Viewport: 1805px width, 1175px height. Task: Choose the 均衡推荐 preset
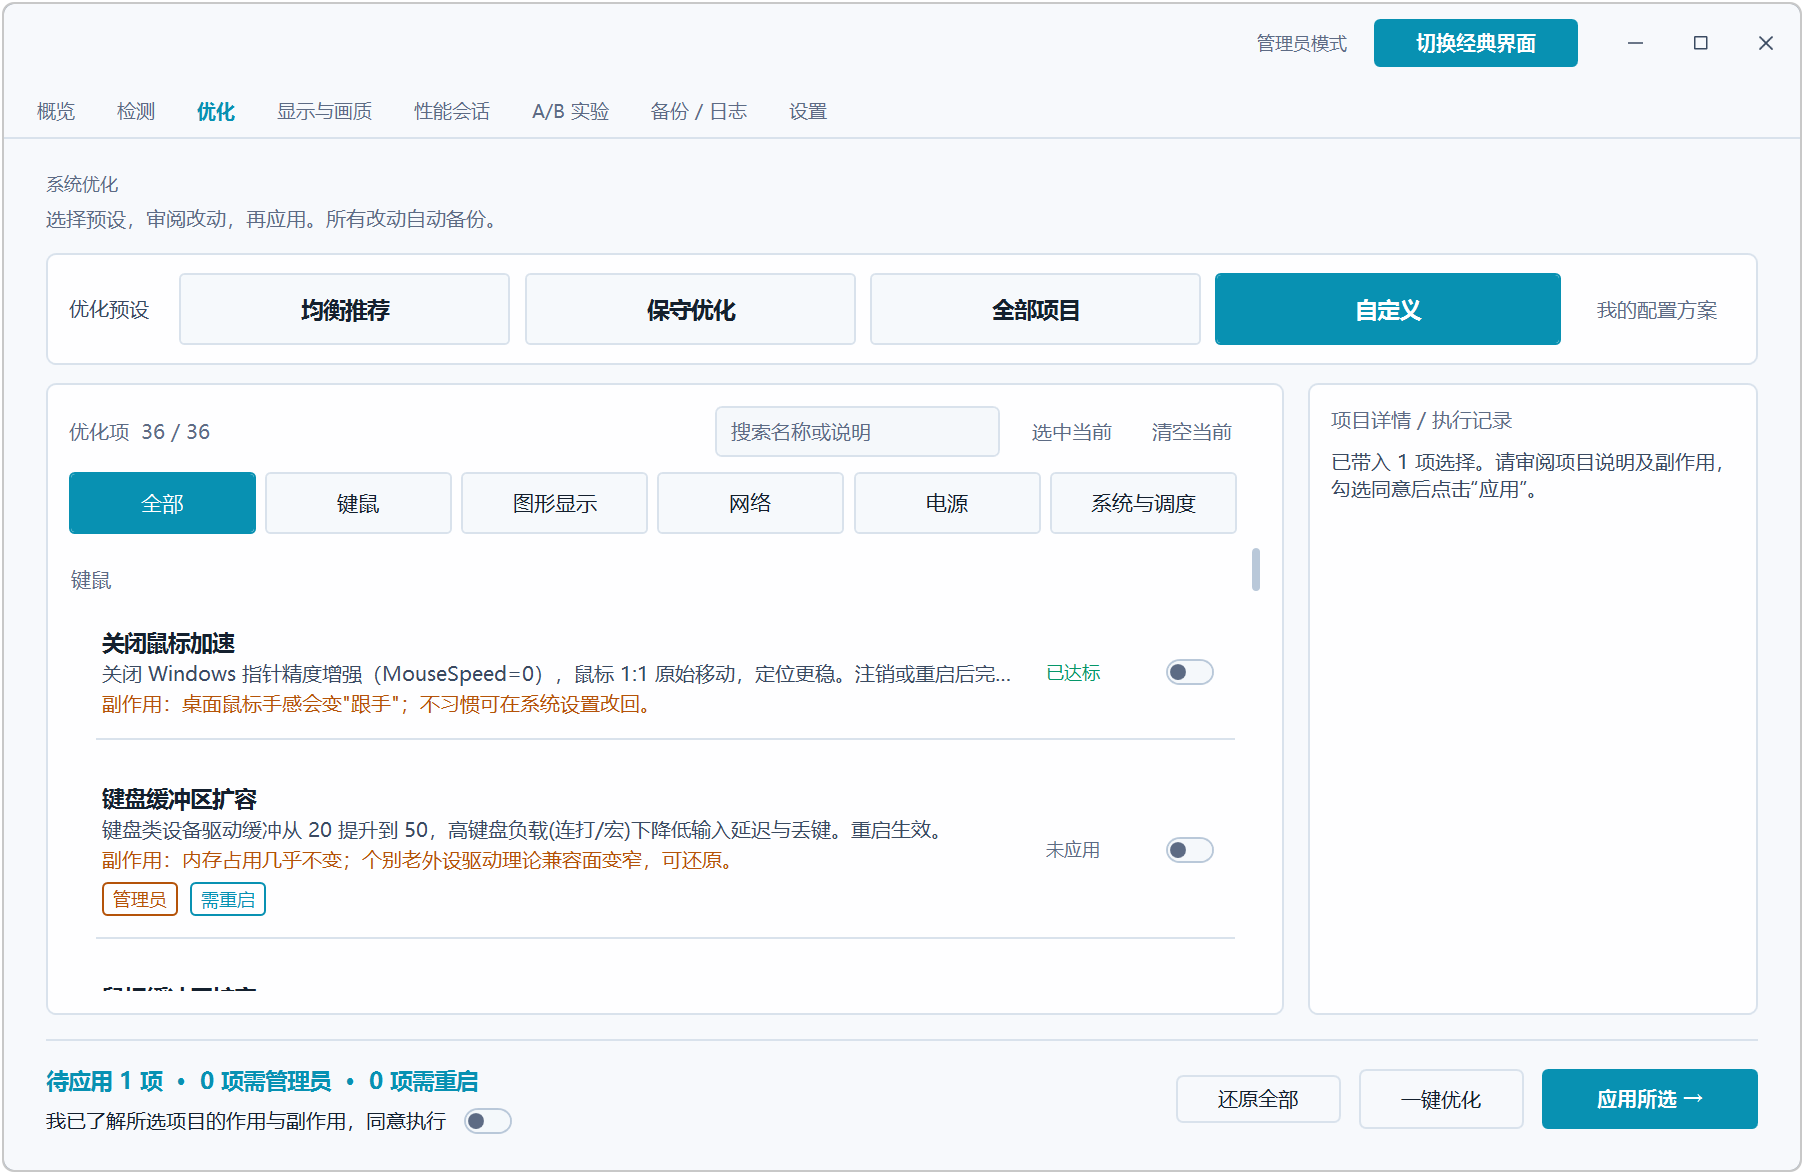(344, 310)
